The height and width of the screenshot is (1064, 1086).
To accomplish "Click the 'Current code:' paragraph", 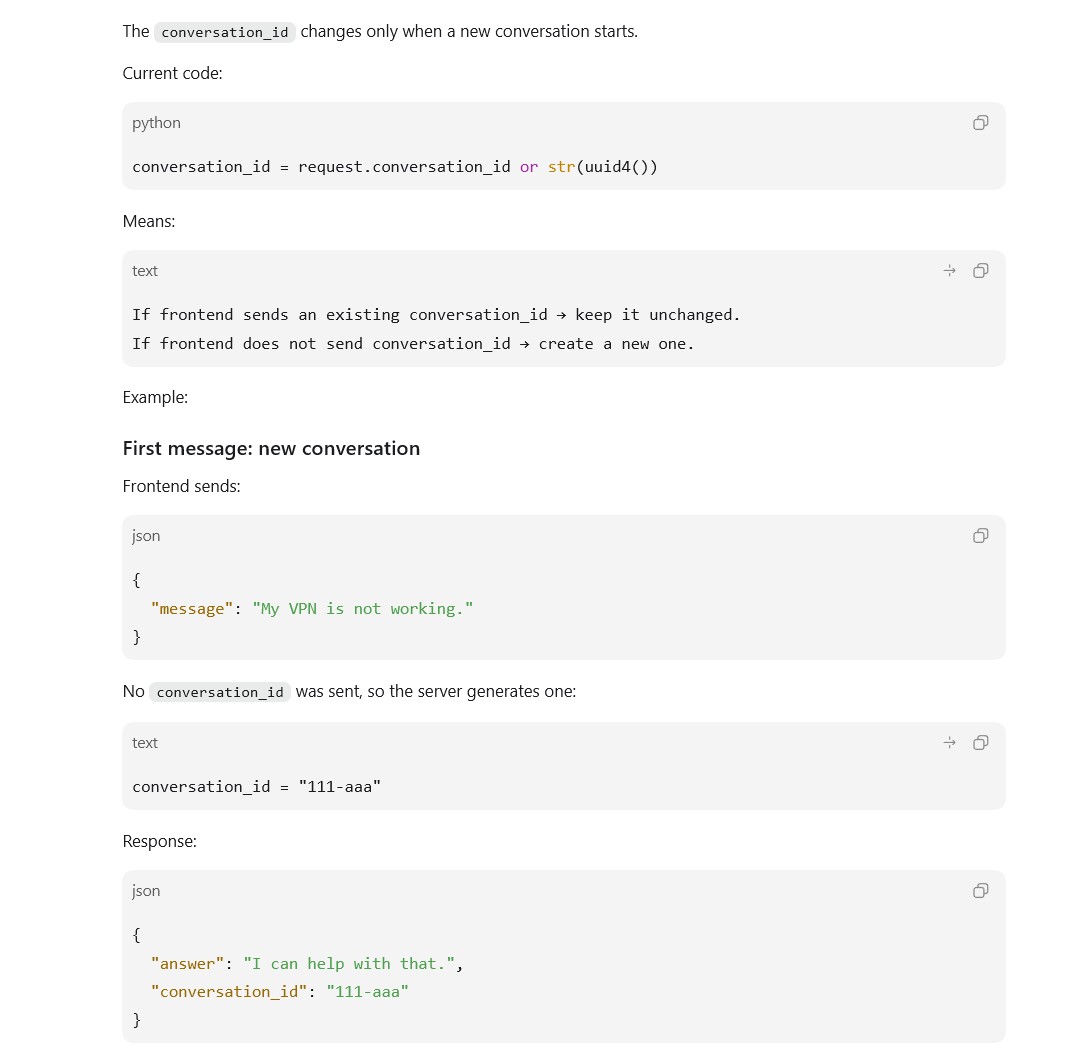I will click(x=172, y=73).
